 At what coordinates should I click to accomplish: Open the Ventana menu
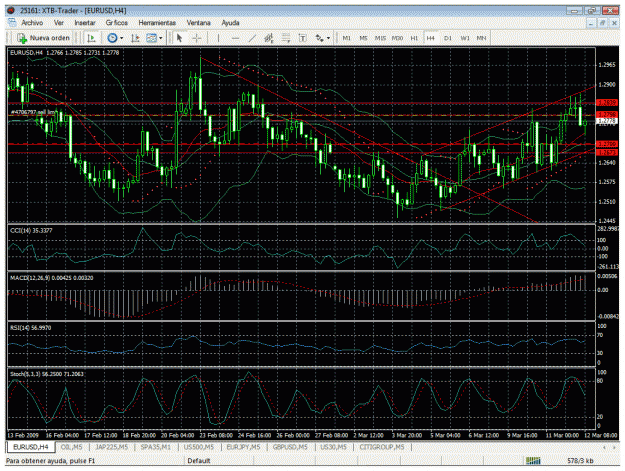click(199, 23)
